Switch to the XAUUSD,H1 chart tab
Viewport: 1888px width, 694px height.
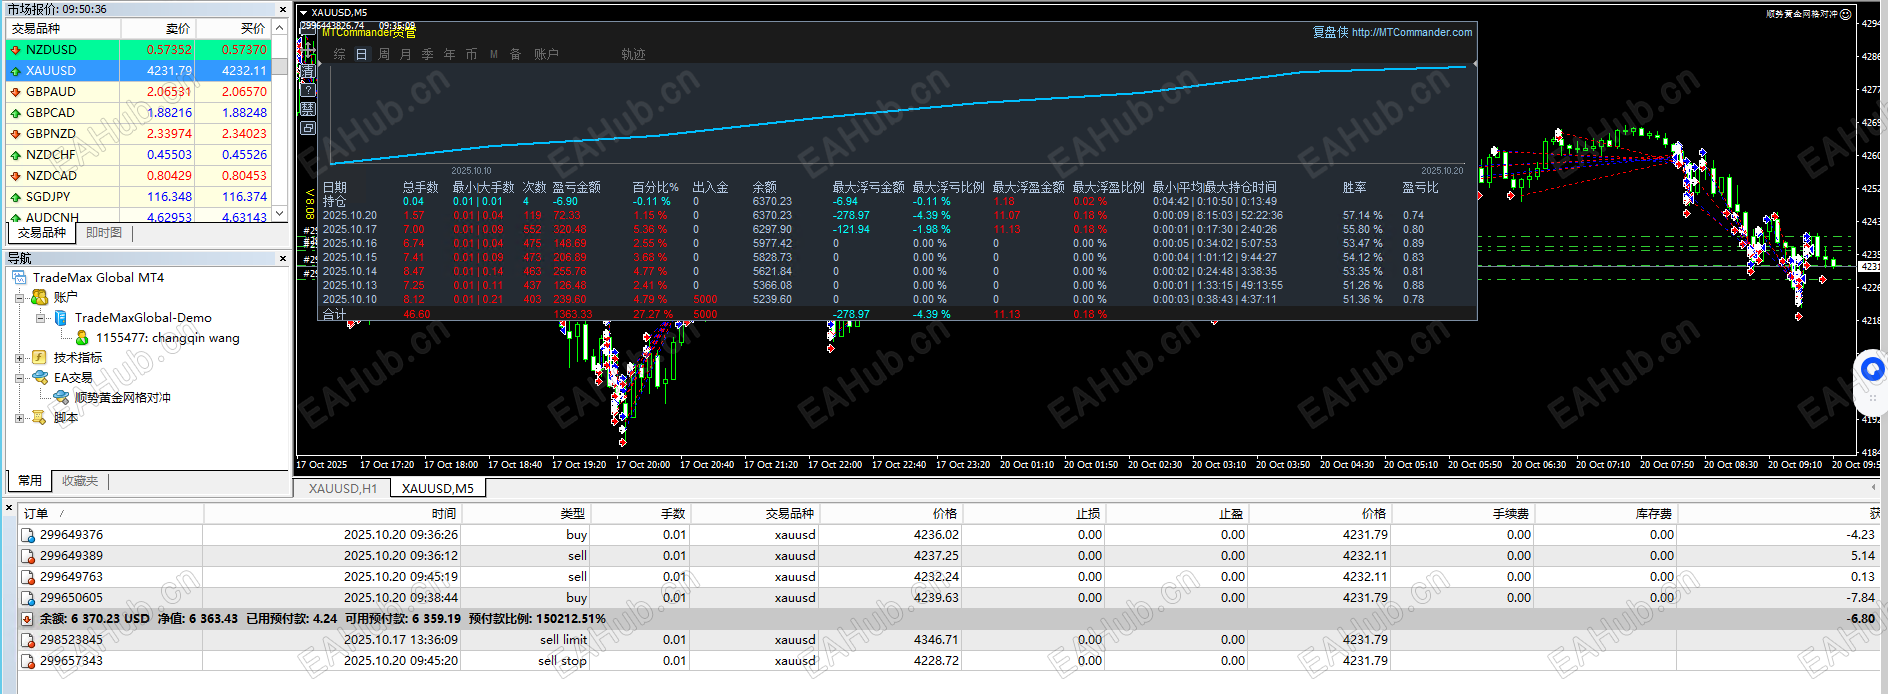[343, 488]
